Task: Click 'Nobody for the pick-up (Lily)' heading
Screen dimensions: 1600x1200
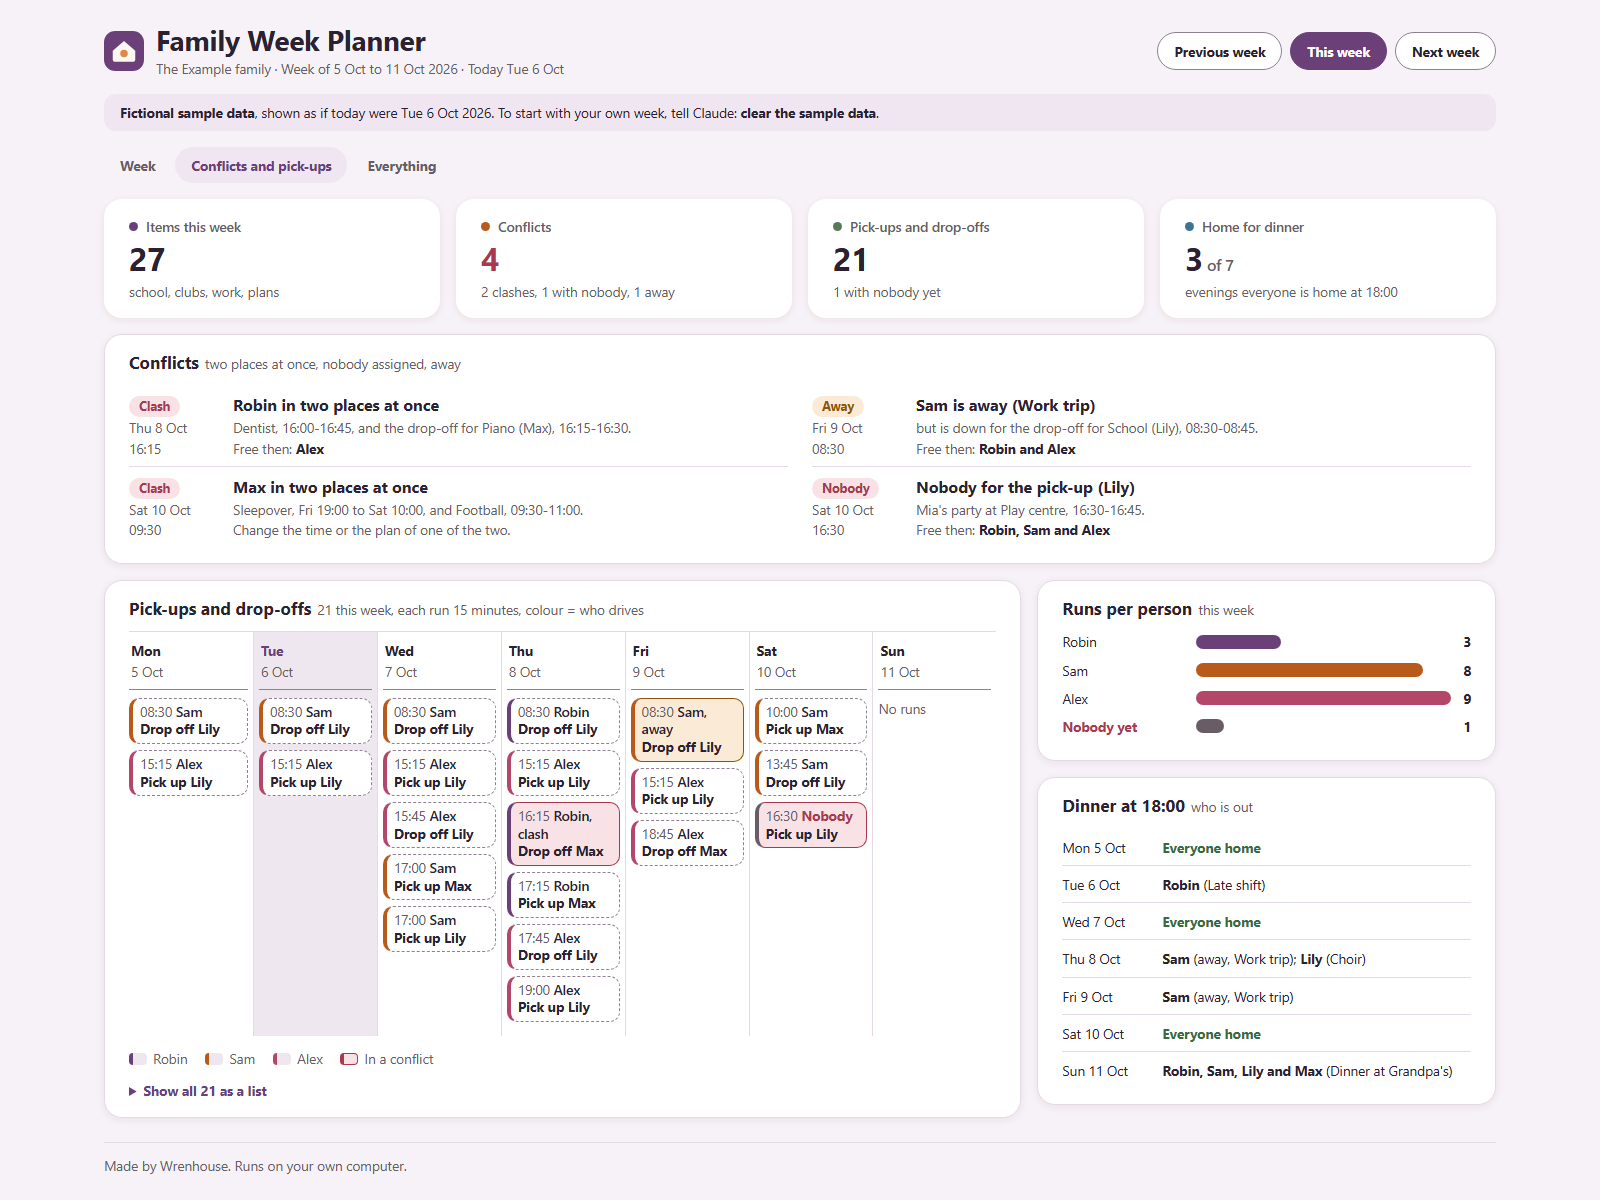Action: [1025, 487]
